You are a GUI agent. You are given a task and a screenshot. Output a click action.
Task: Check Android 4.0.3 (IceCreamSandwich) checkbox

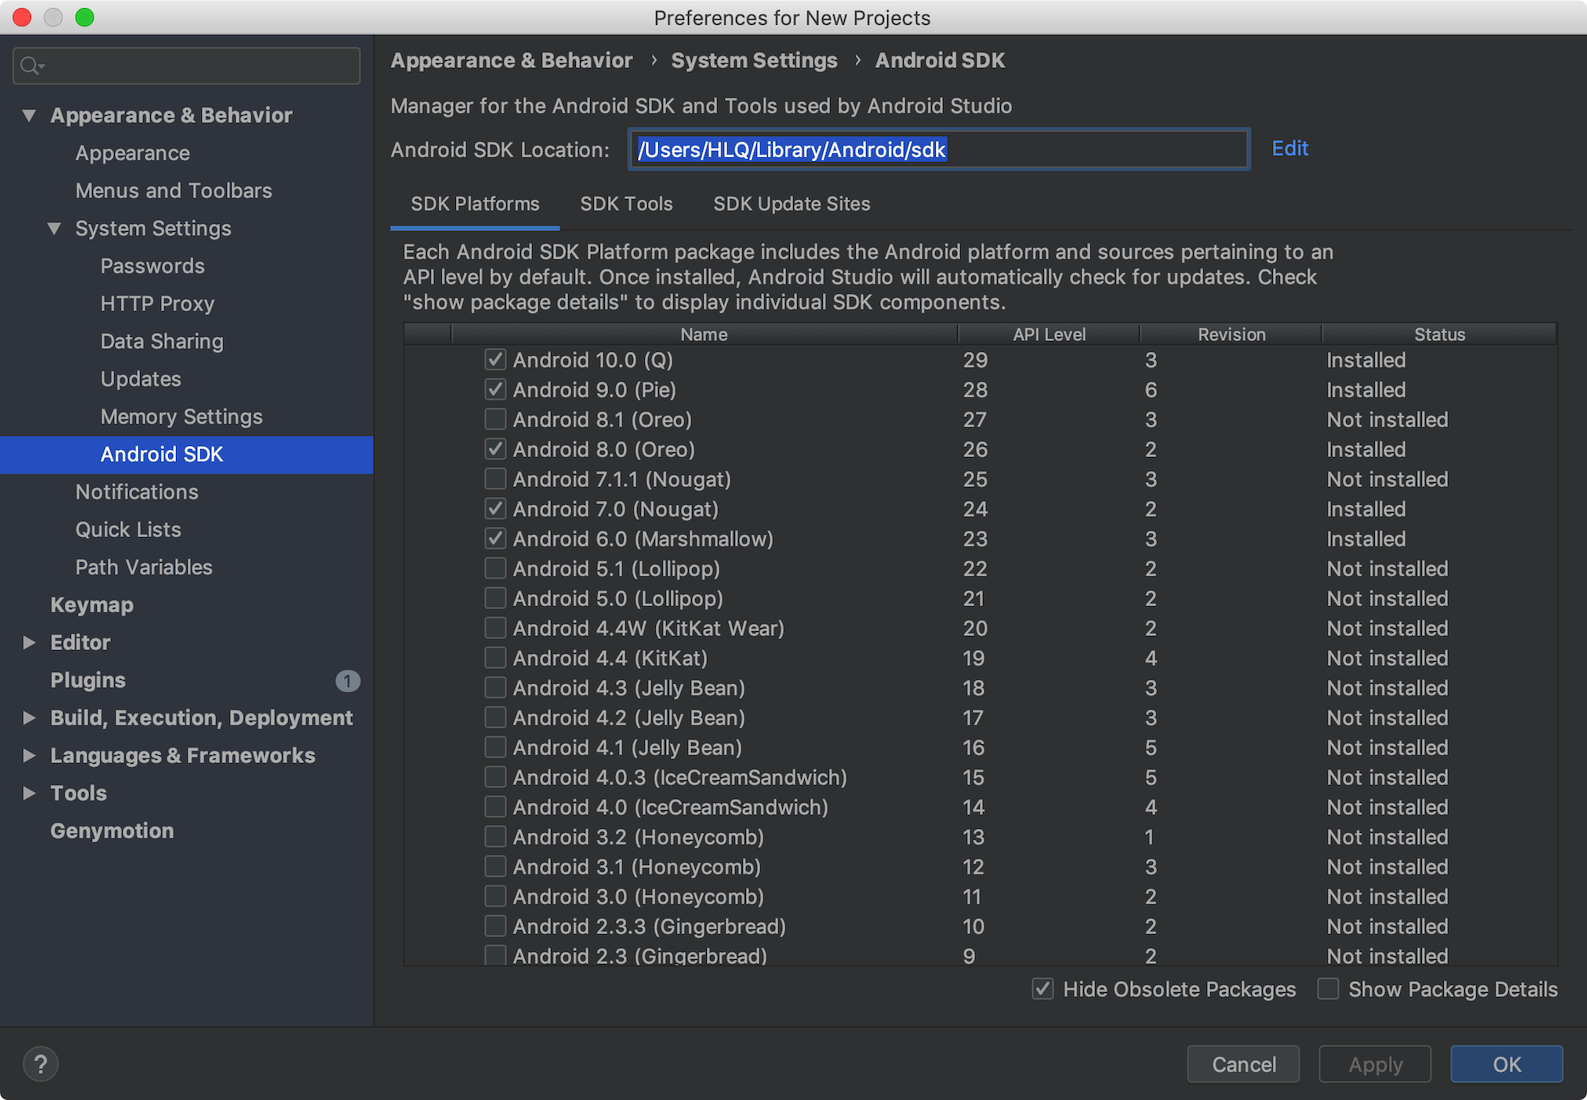[495, 777]
